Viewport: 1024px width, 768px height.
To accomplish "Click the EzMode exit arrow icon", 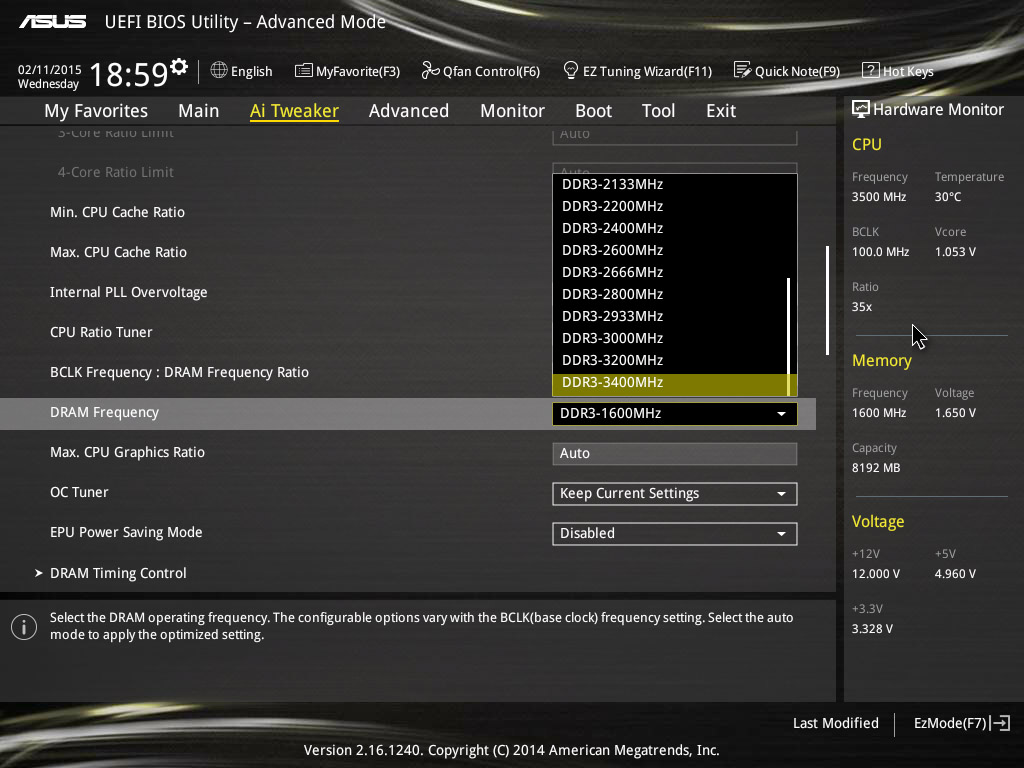I will pyautogui.click(x=1000, y=723).
